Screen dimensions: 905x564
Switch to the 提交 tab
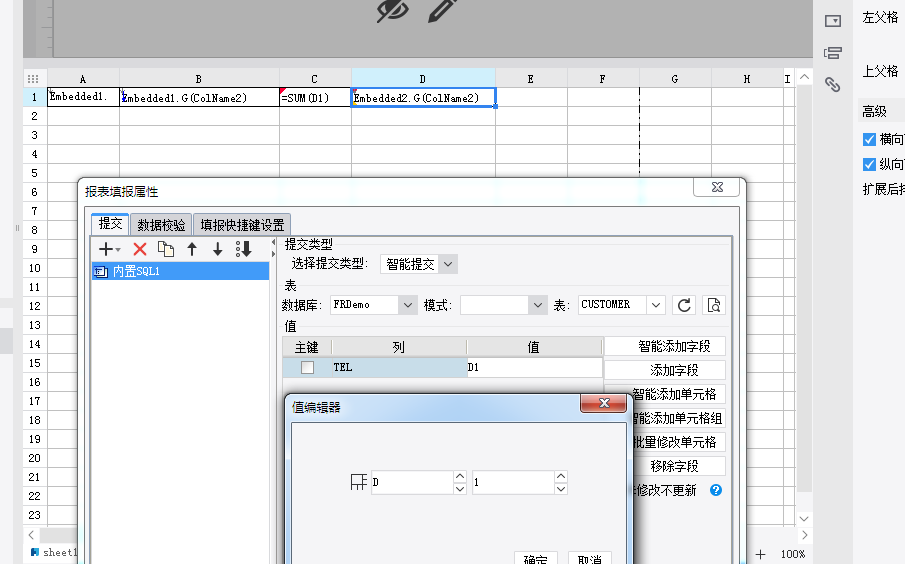click(x=110, y=223)
